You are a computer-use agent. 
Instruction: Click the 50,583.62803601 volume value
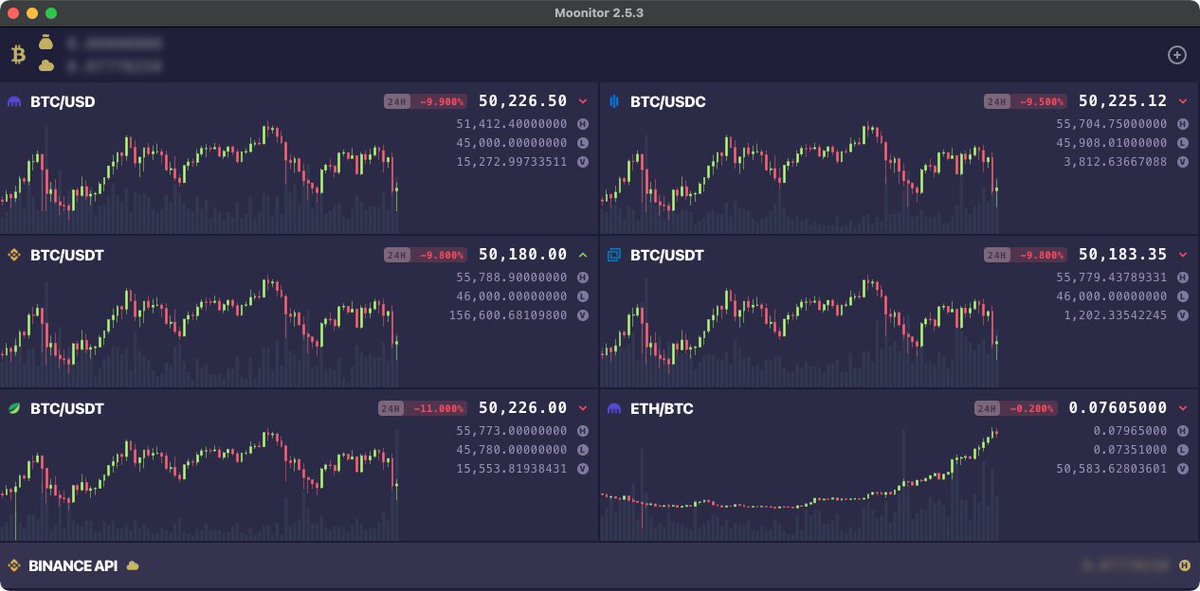[1112, 469]
